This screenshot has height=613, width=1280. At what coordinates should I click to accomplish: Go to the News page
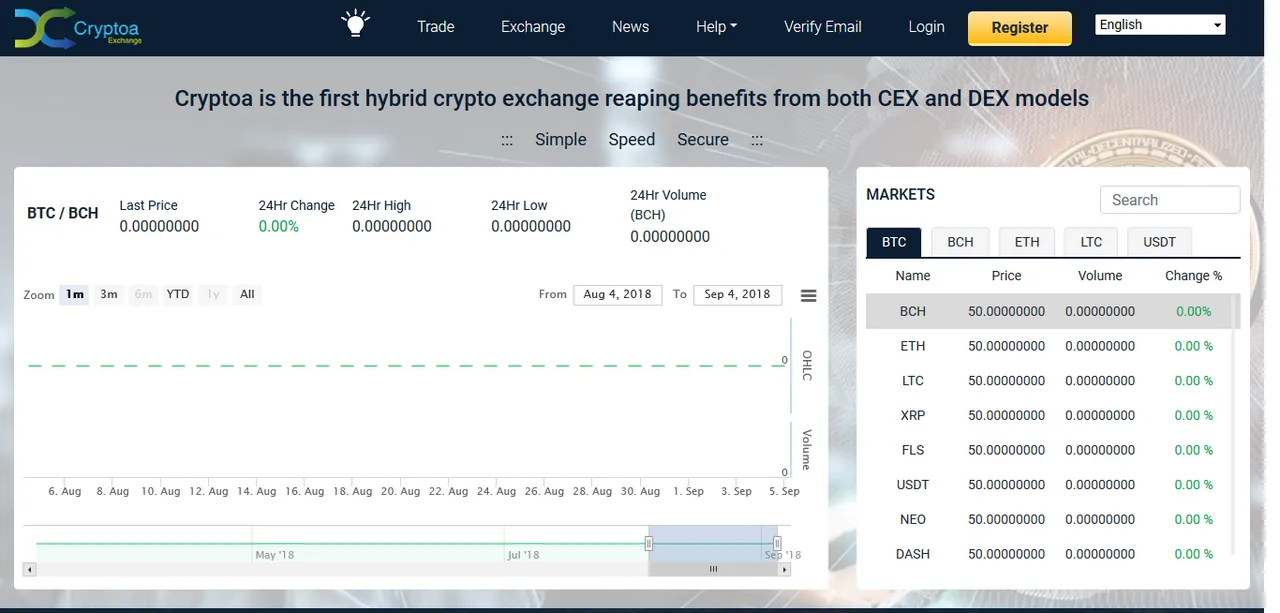(630, 27)
